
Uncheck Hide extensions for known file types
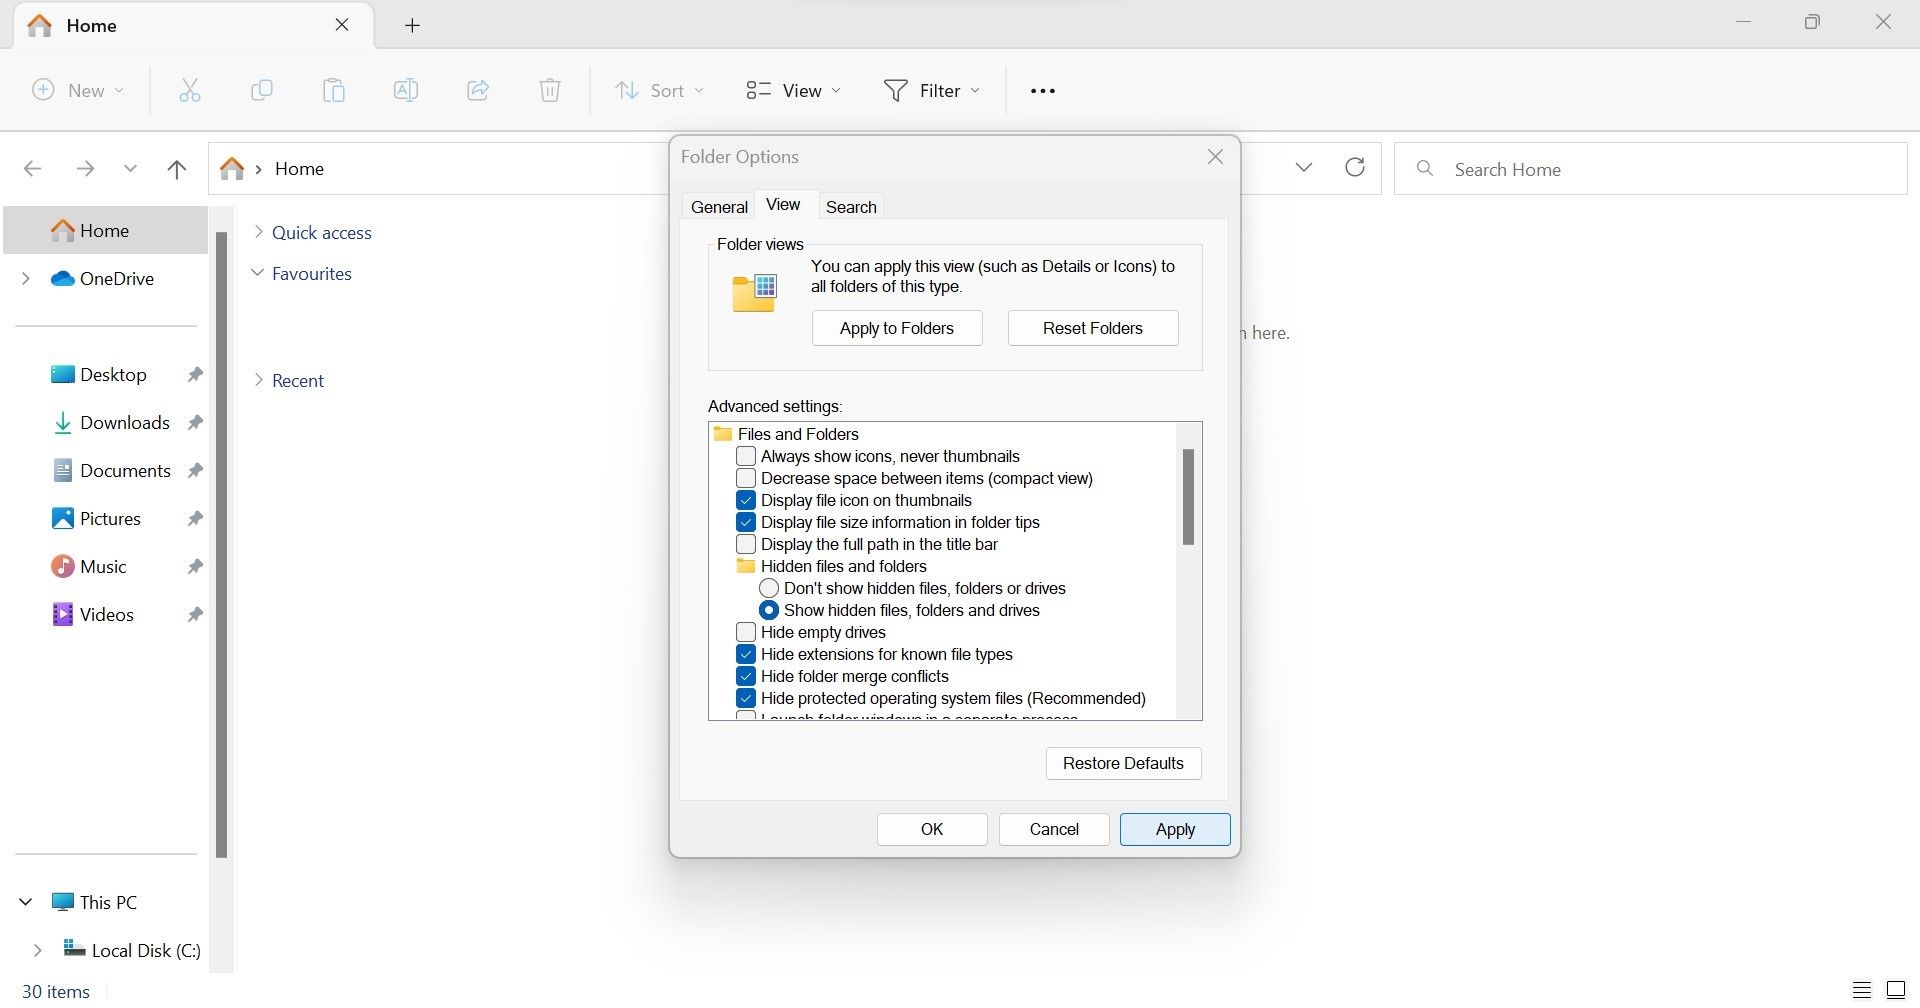pyautogui.click(x=746, y=654)
